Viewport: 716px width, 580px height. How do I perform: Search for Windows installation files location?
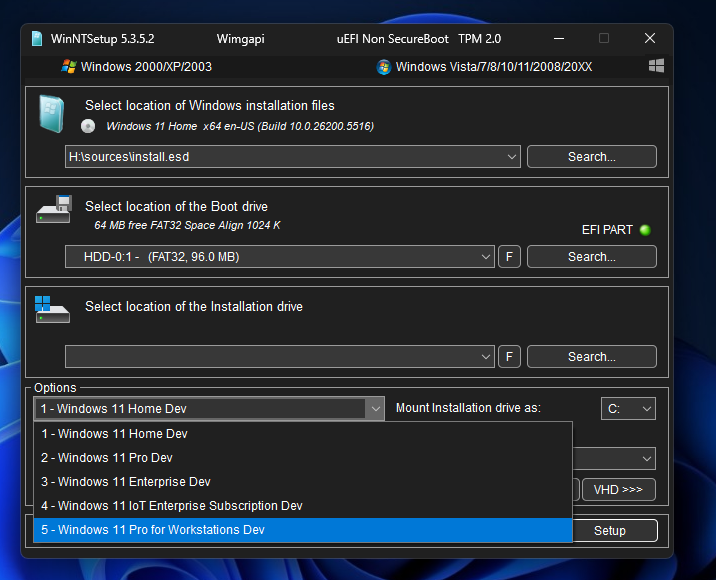tap(592, 157)
